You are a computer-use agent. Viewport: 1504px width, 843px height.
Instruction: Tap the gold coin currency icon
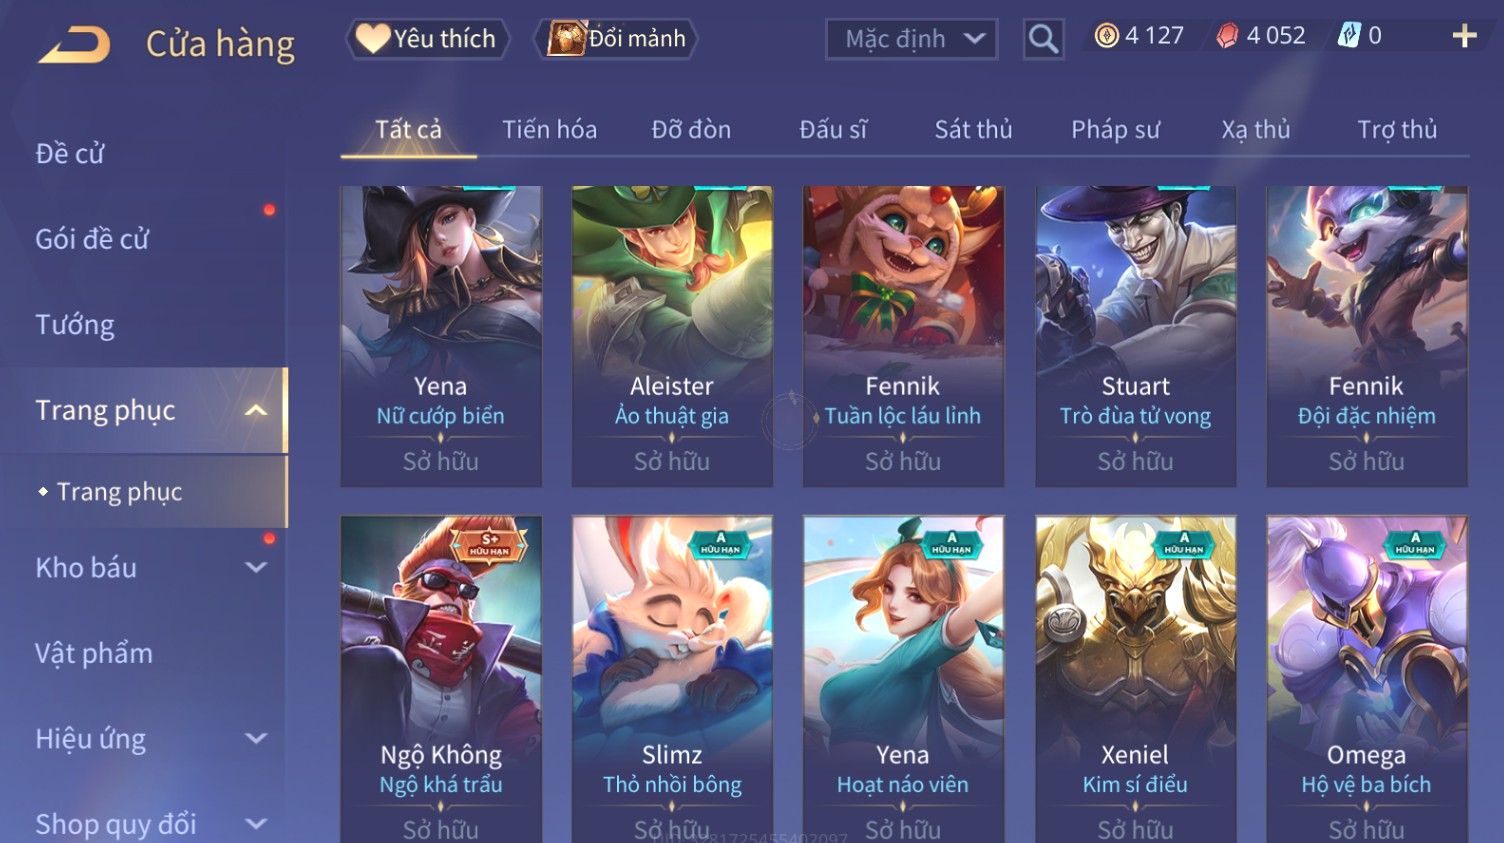(x=1106, y=36)
